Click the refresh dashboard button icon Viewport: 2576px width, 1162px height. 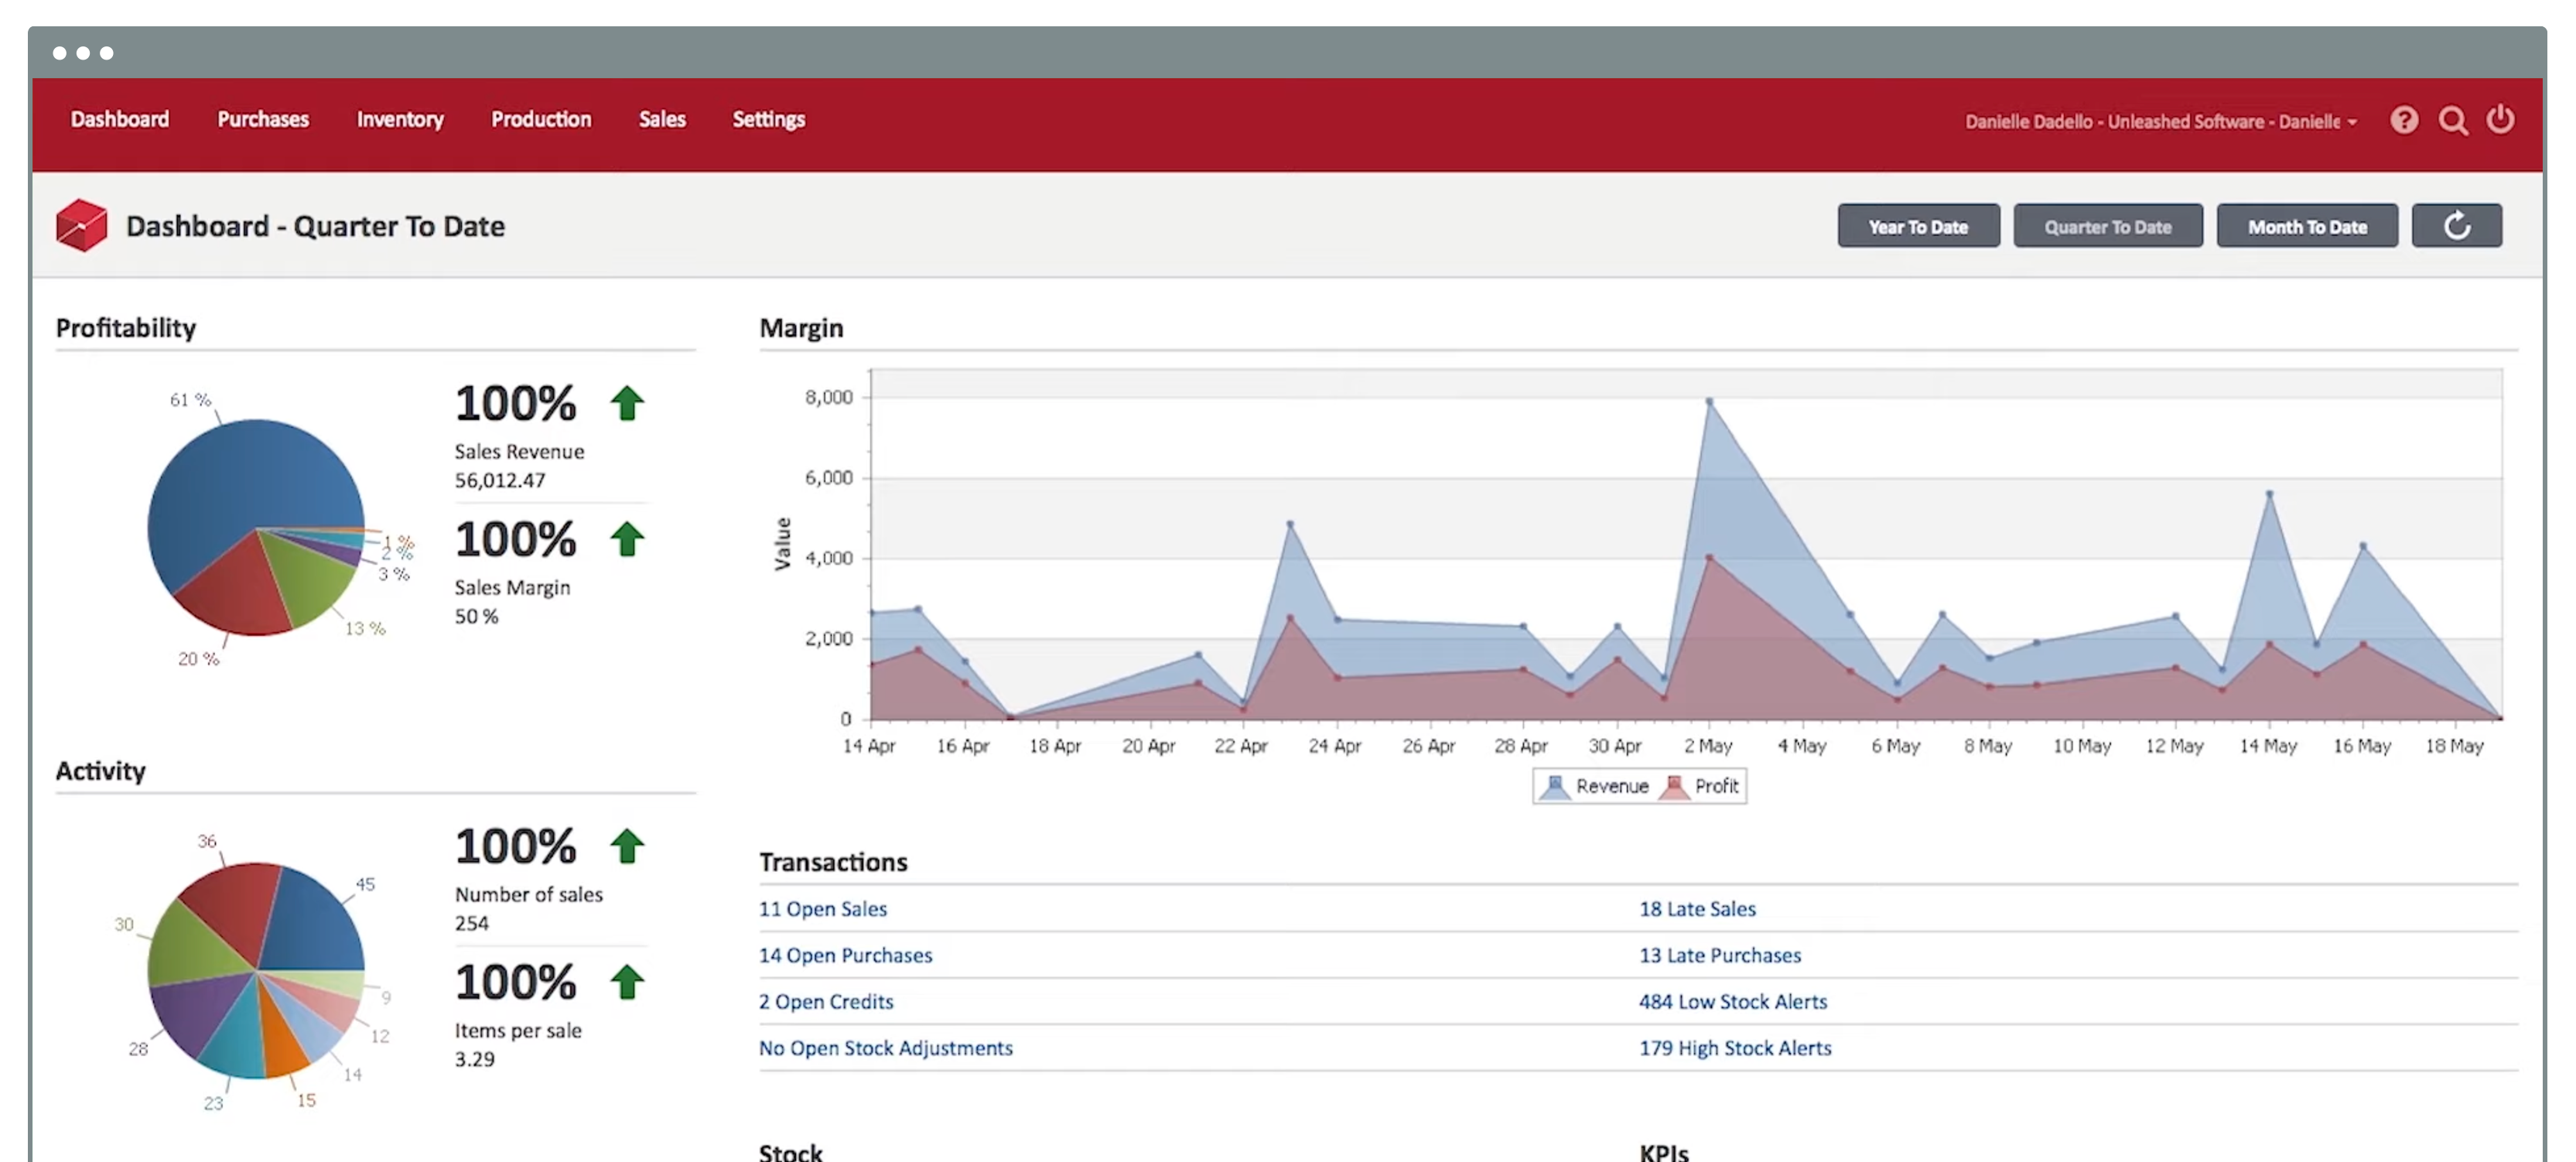pos(2456,226)
